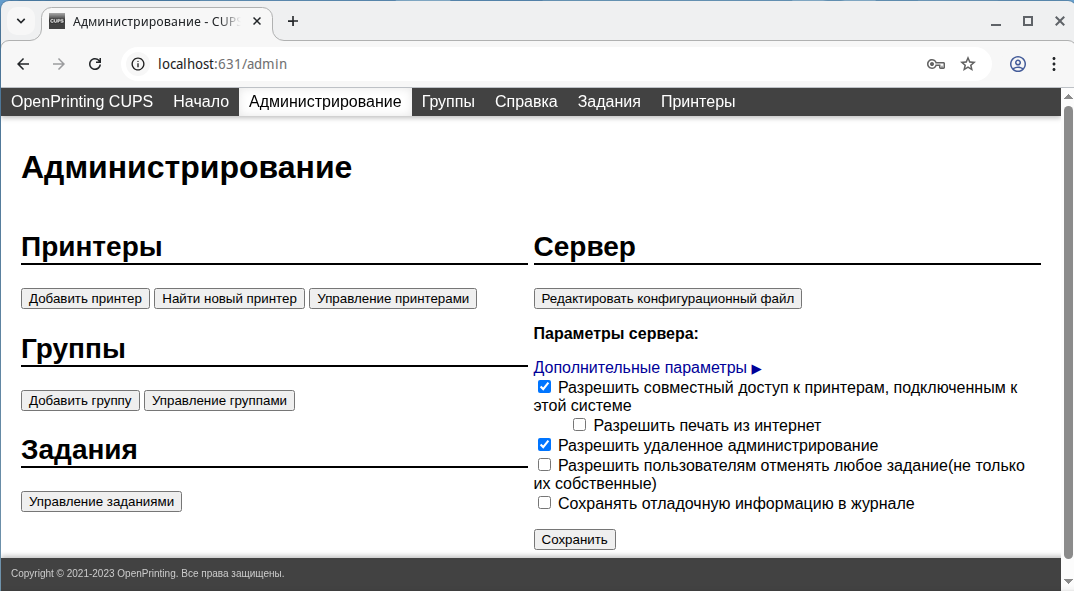This screenshot has height=591, width=1074.
Task: Open the tab search dropdown arrow
Action: [21, 21]
